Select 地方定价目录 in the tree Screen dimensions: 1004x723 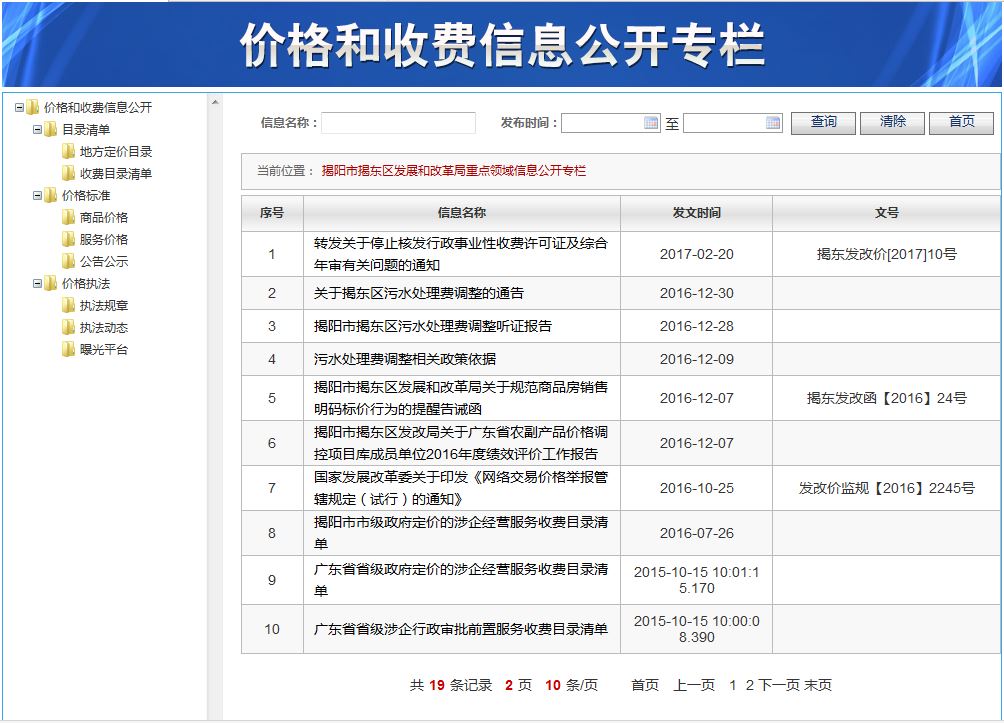[x=116, y=152]
